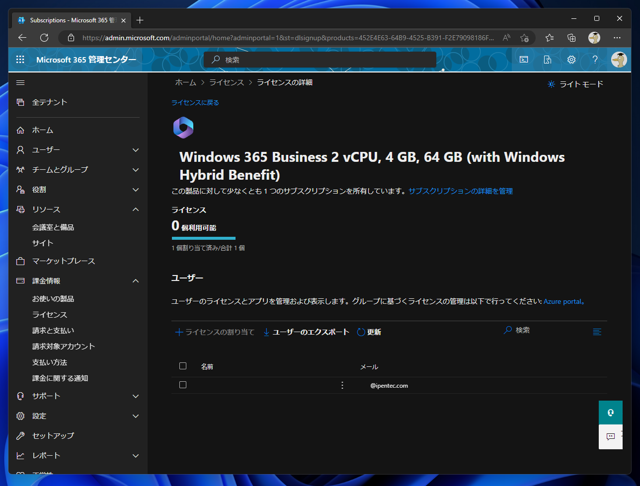Select 会議室と備品 under リソース
The image size is (640, 486).
click(53, 227)
